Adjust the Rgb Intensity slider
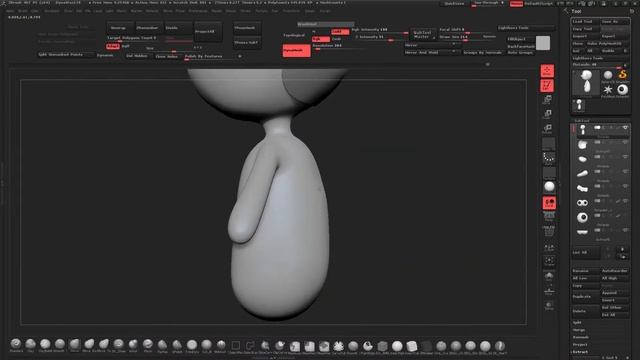The image size is (640, 360). click(x=380, y=31)
